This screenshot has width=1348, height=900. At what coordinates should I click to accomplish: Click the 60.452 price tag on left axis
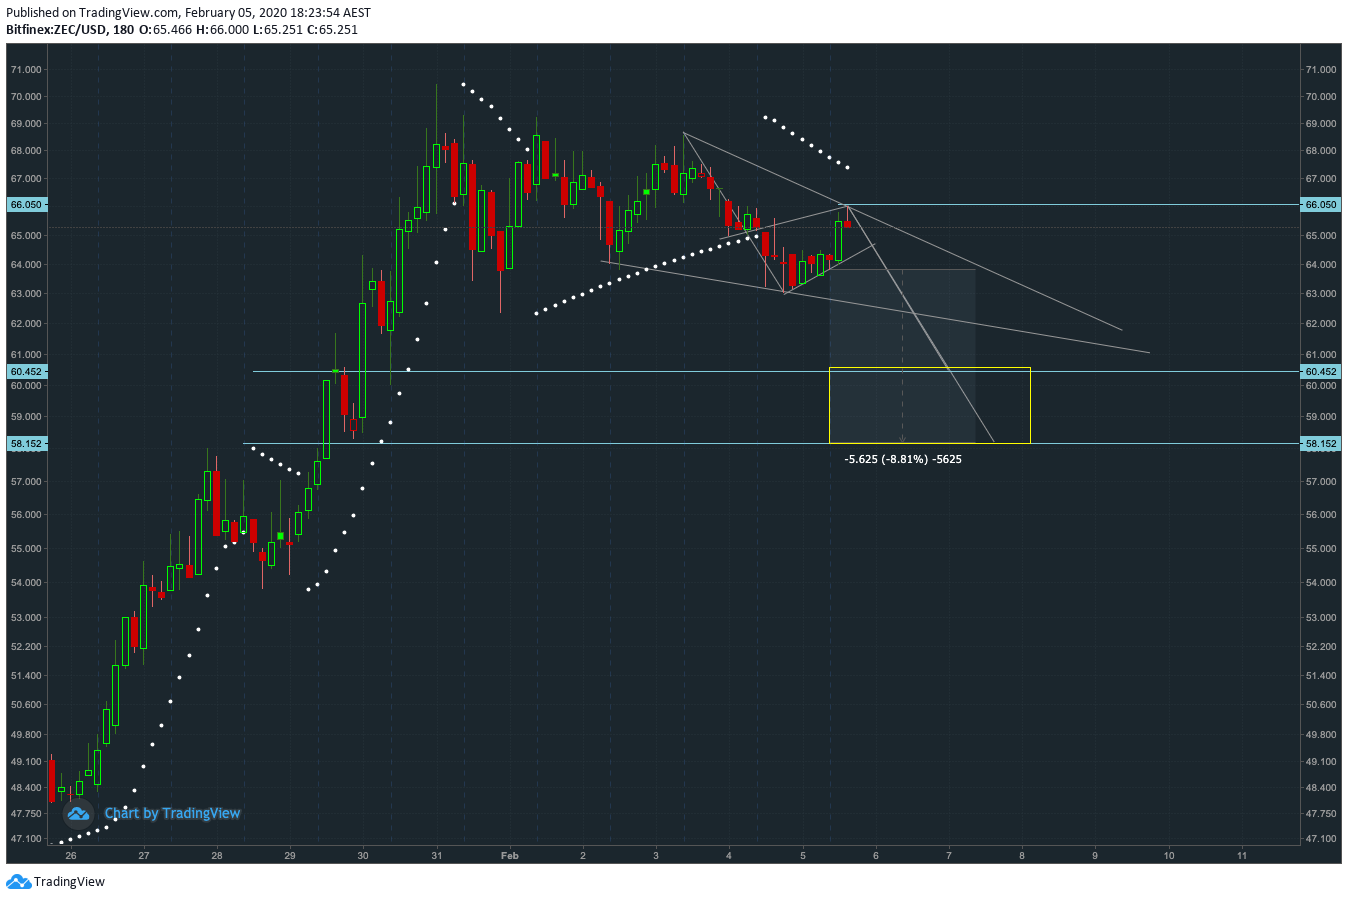pos(27,371)
